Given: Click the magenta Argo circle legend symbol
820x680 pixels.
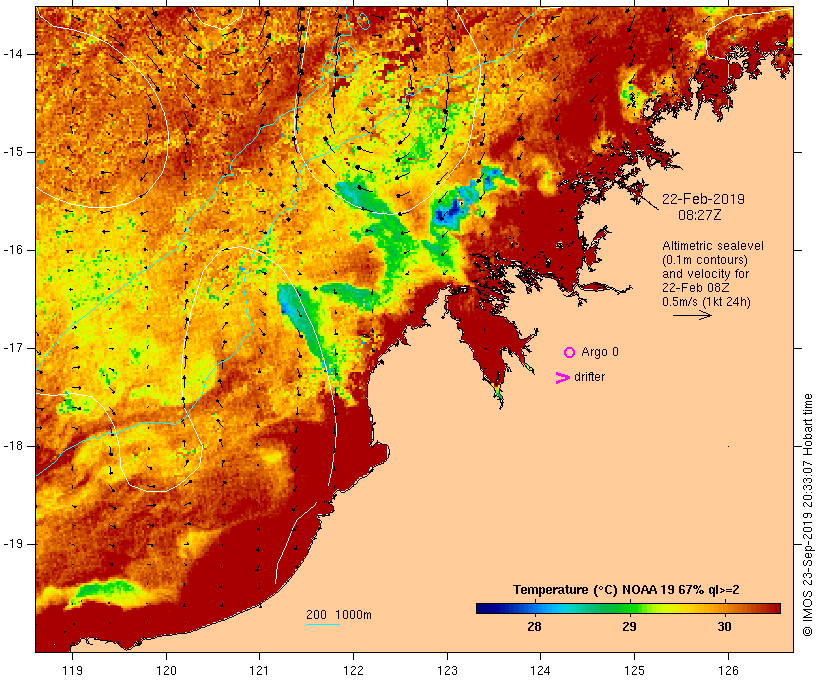Looking at the screenshot, I should pos(570,353).
